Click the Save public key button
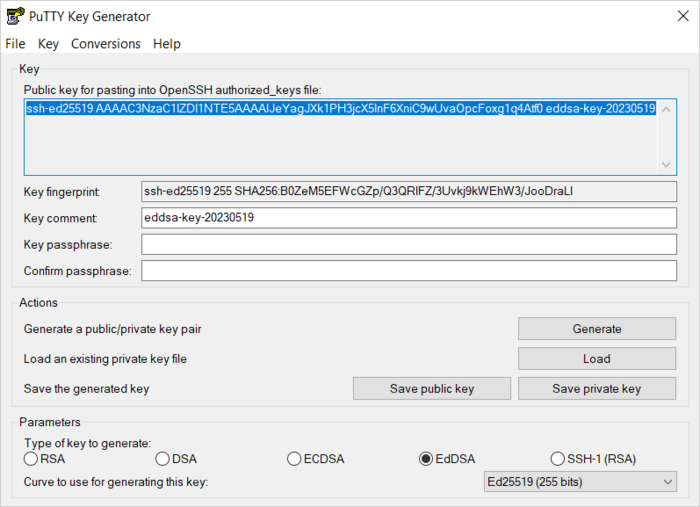Image resolution: width=700 pixels, height=507 pixels. point(432,388)
